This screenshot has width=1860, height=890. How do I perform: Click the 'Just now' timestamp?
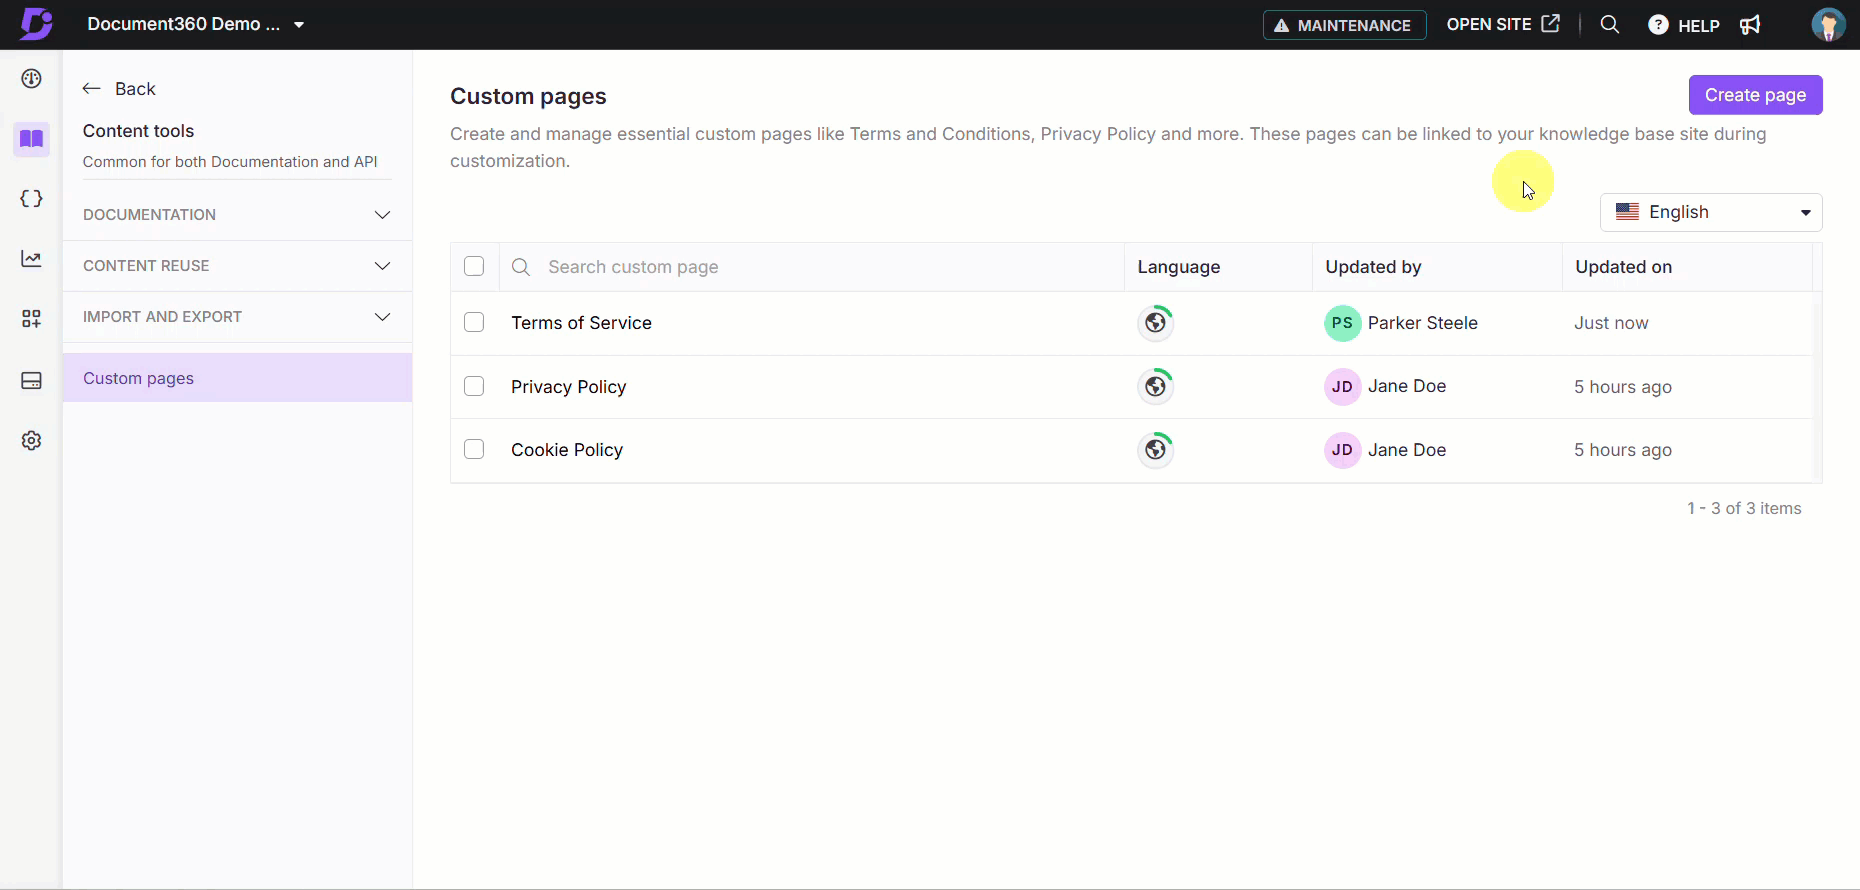click(x=1611, y=323)
